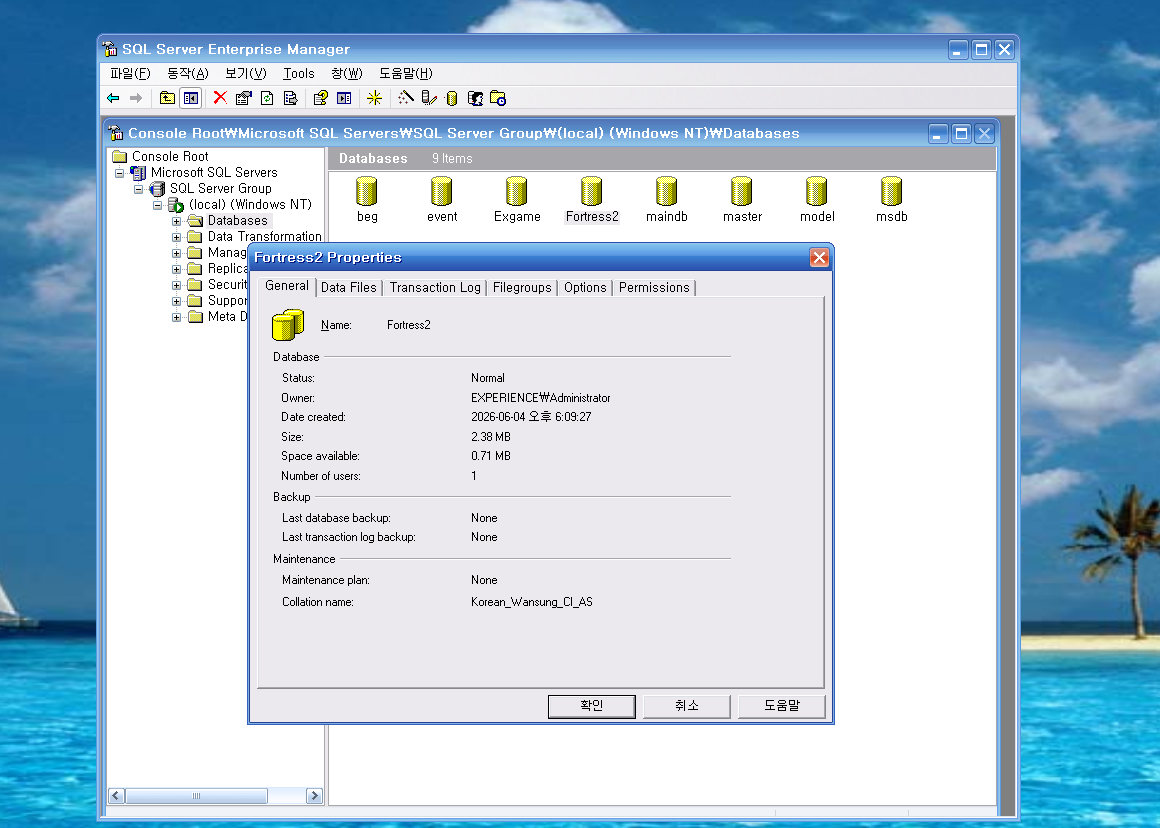Open the 도움말(H) menu
Image resolution: width=1160 pixels, height=828 pixels.
coord(405,73)
